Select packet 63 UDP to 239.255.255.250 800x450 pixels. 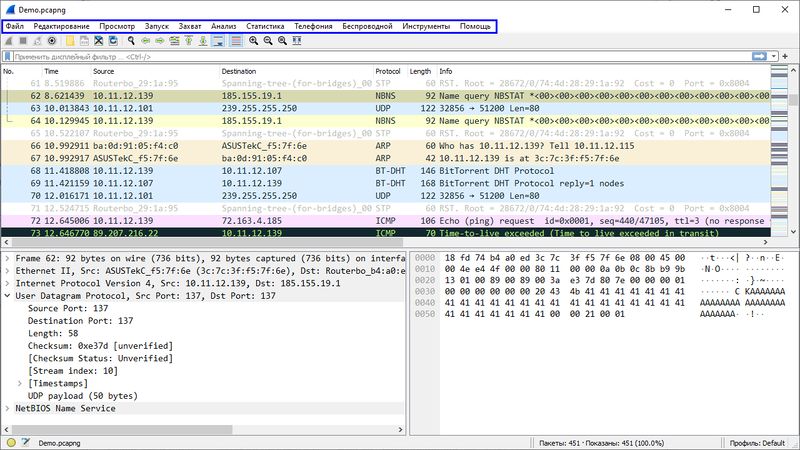385,108
